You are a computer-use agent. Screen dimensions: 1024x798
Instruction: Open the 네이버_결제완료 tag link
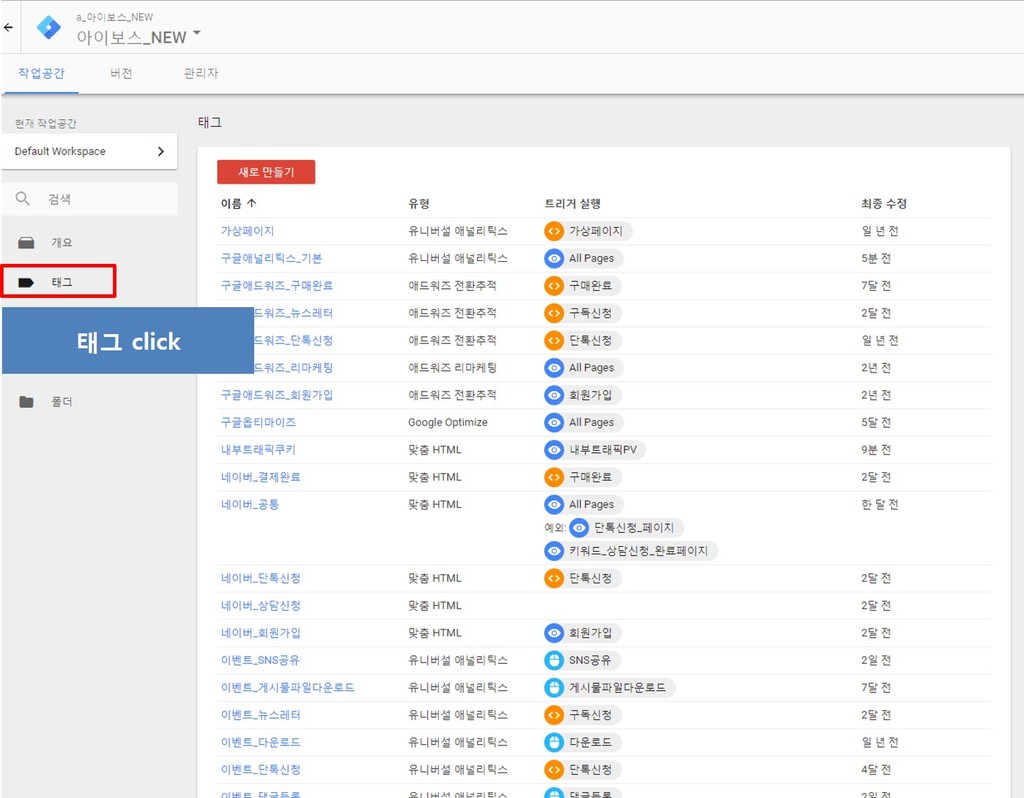pos(261,477)
